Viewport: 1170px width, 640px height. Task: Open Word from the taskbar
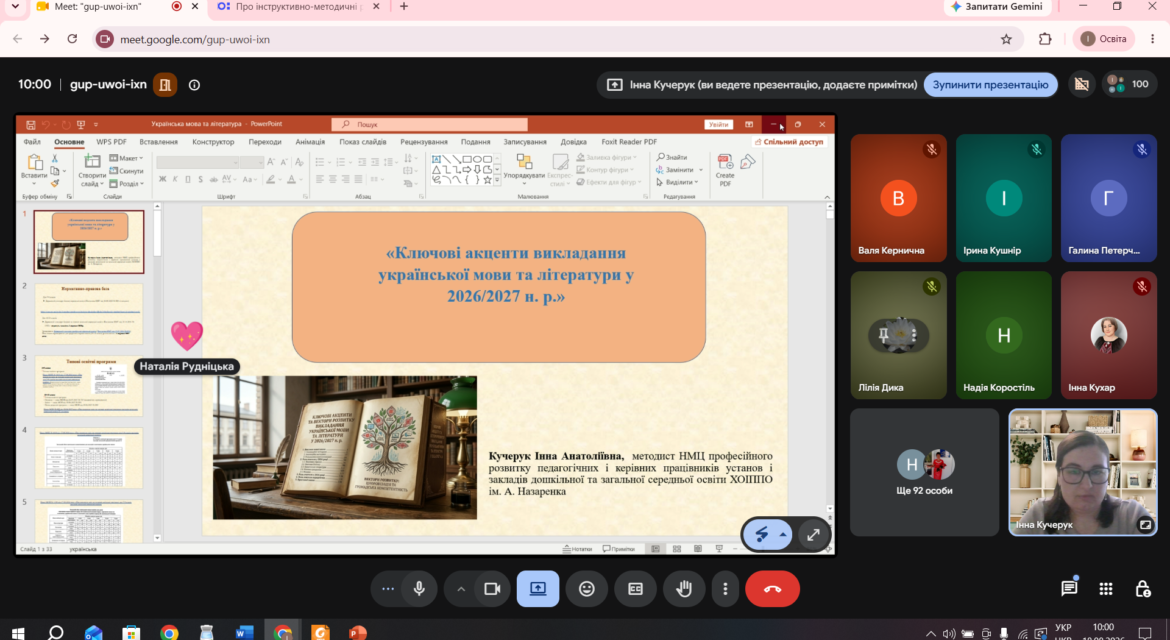click(245, 633)
